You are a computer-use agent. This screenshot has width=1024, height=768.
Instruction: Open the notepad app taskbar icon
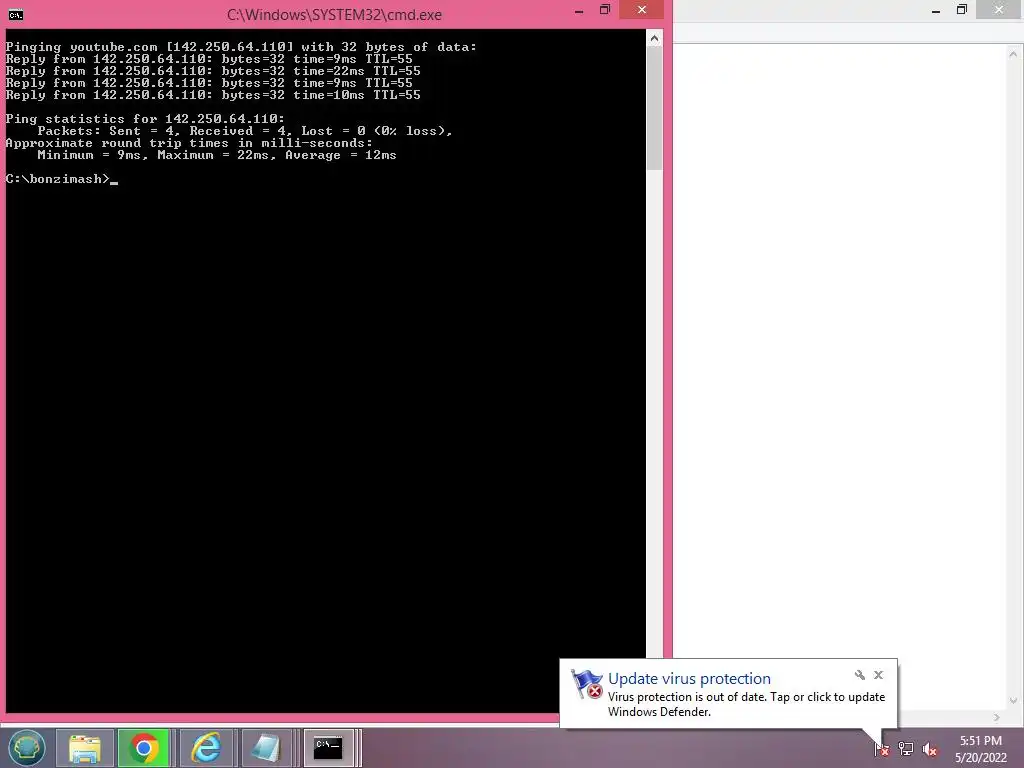(x=266, y=748)
